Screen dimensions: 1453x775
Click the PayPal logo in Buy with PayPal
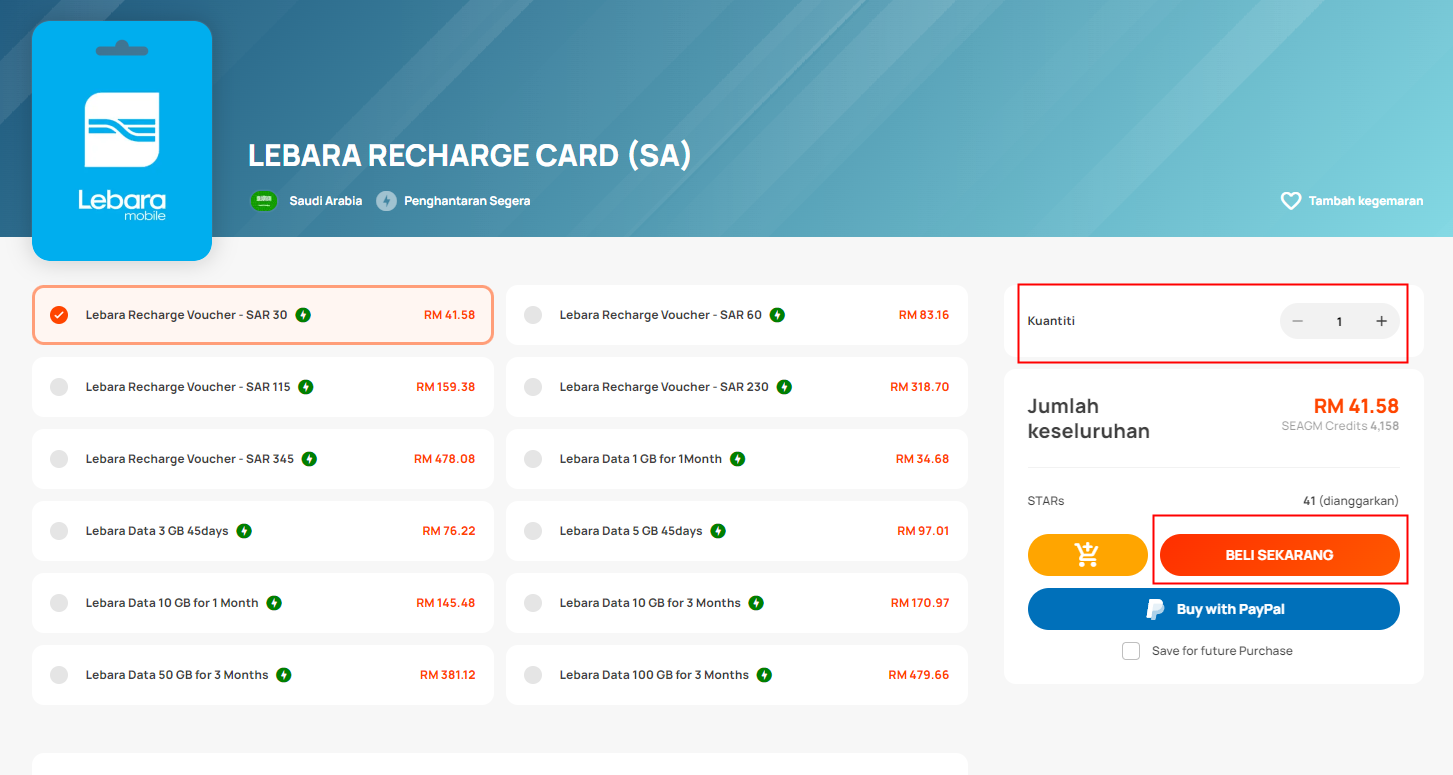tap(1156, 609)
